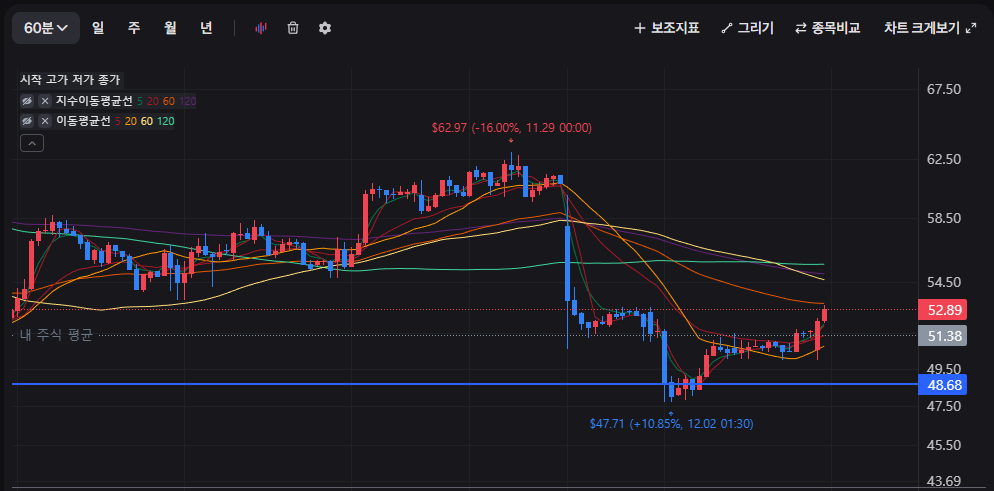Switch to the 년 (yearly) chart tab

(206, 28)
